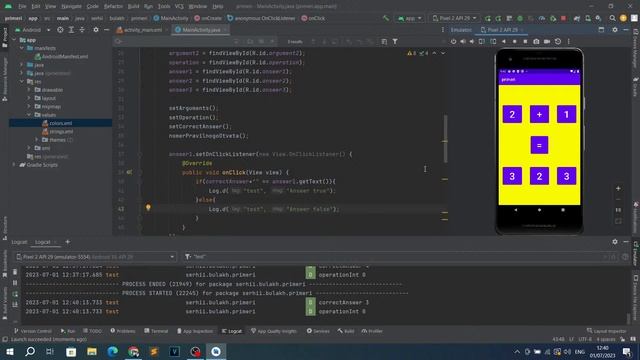Open the app run configuration dropdown

point(409,18)
